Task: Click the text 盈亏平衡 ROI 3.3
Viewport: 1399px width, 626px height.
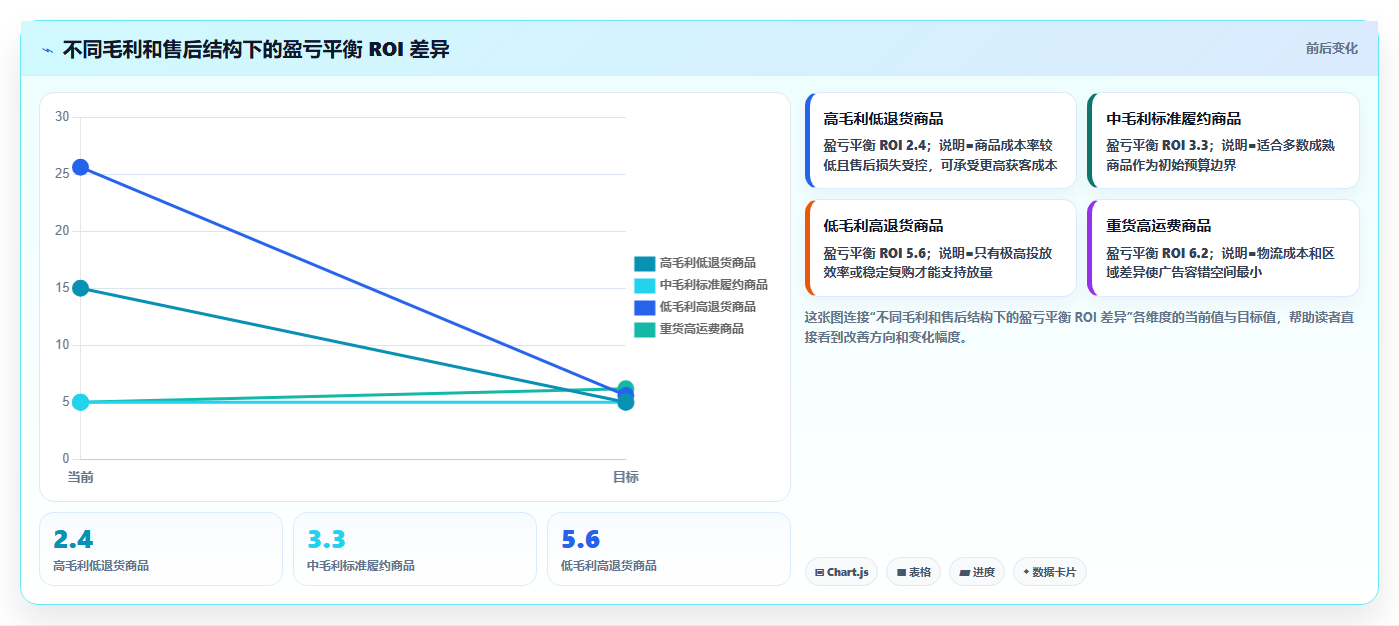Action: click(x=1160, y=146)
